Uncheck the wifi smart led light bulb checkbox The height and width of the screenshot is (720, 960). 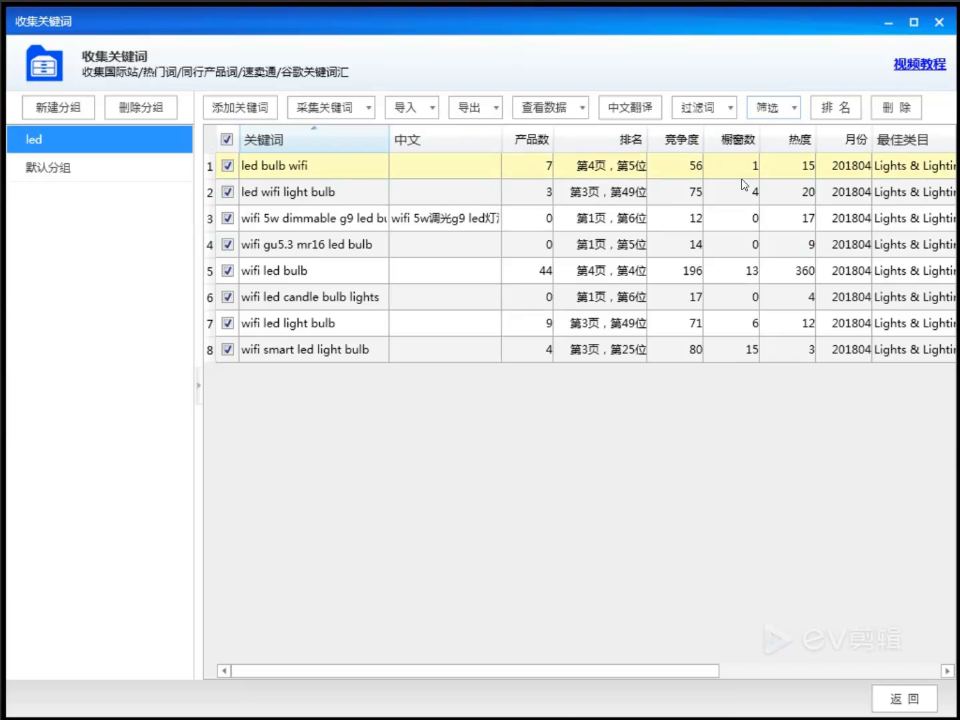pyautogui.click(x=227, y=350)
